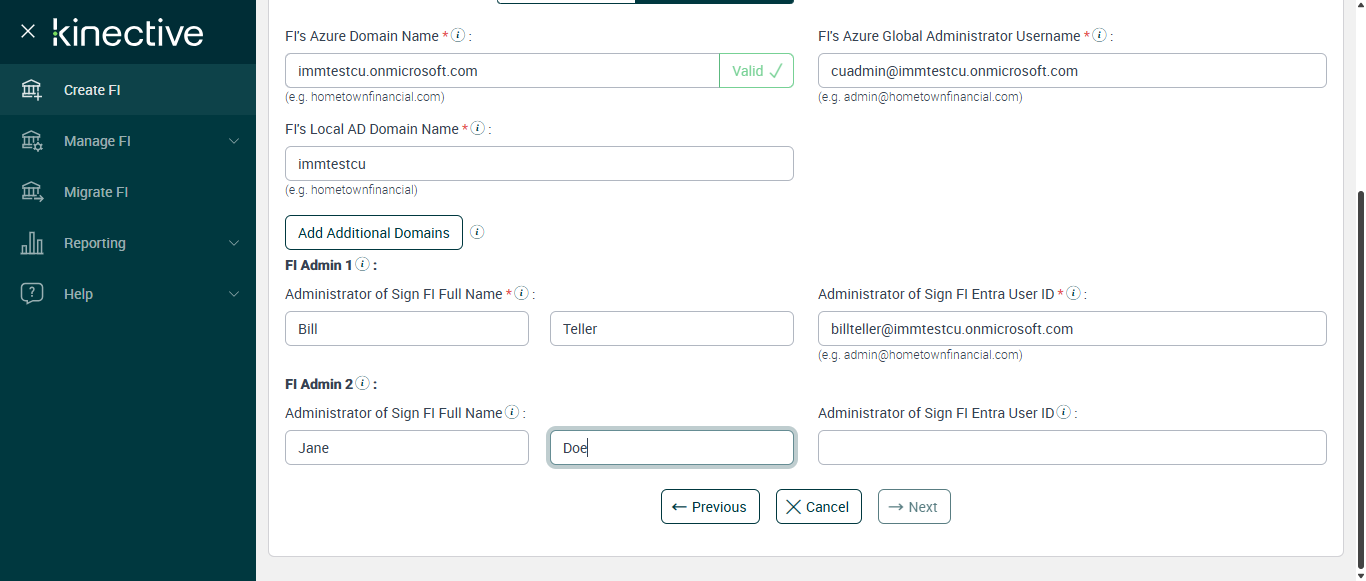The height and width of the screenshot is (581, 1366).
Task: Select Create FI in the sidebar
Action: coord(92,90)
